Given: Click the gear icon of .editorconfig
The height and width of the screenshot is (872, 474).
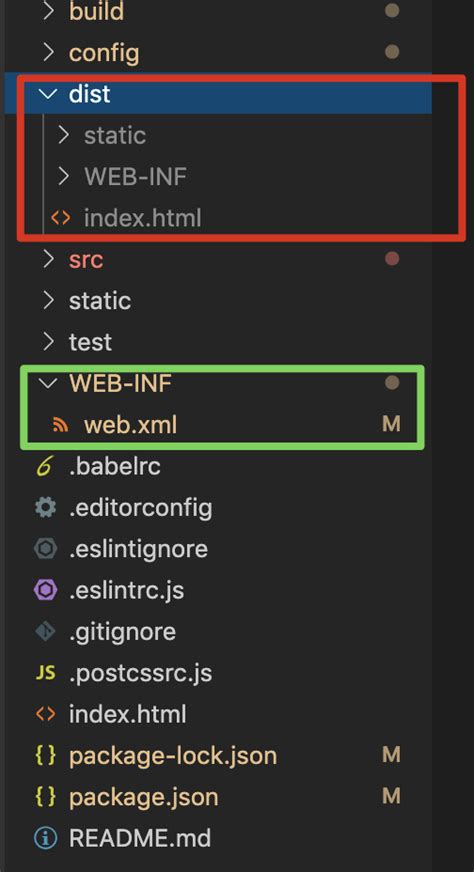Looking at the screenshot, I should coord(46,508).
